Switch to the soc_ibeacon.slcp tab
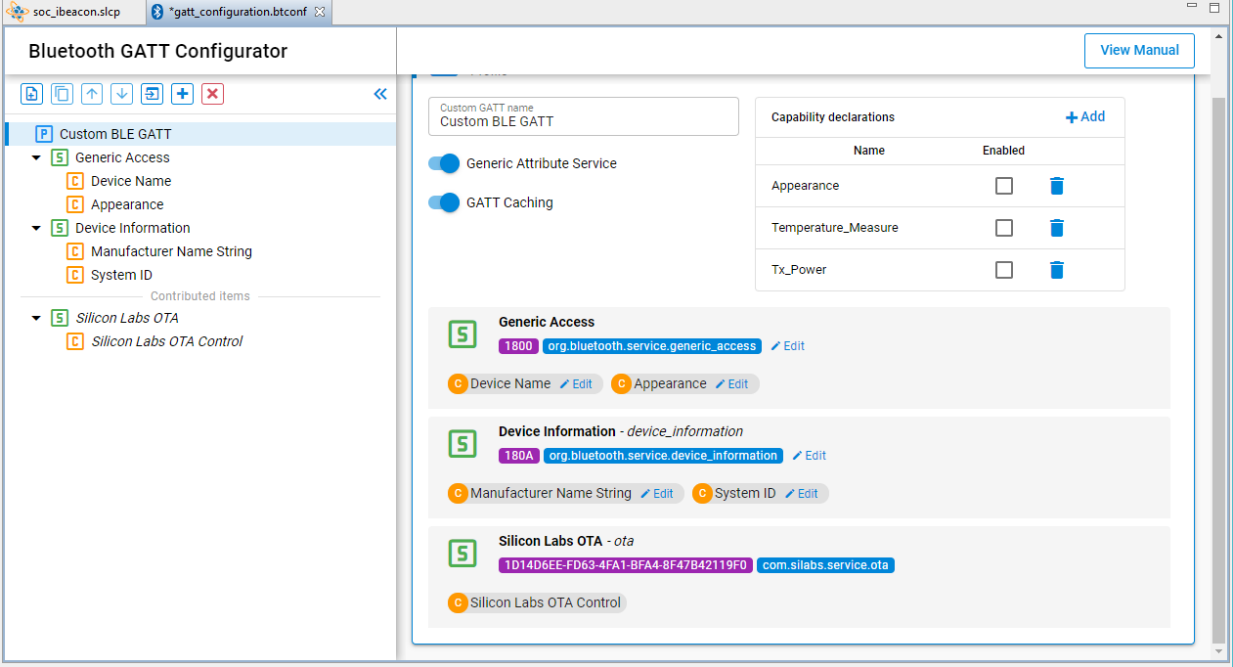1233x667 pixels. 74,12
